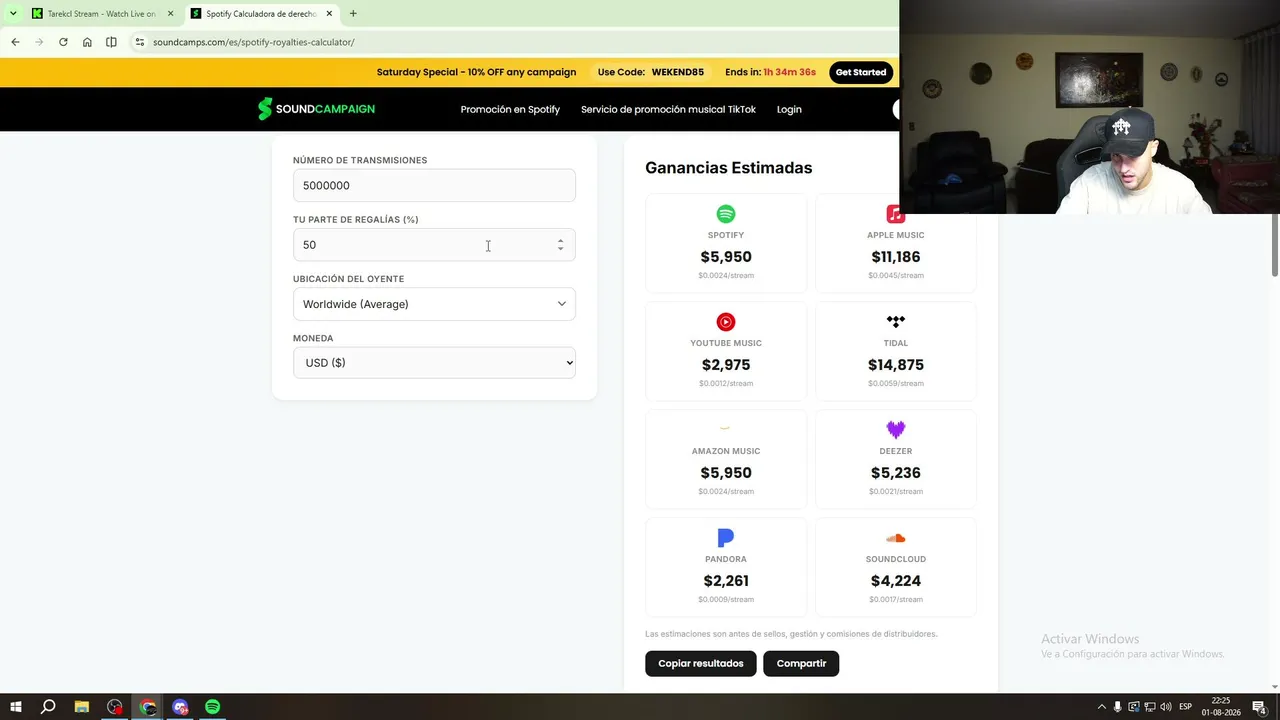This screenshot has width=1280, height=720.
Task: Click the Tidal earnings $14,875
Action: pos(896,365)
